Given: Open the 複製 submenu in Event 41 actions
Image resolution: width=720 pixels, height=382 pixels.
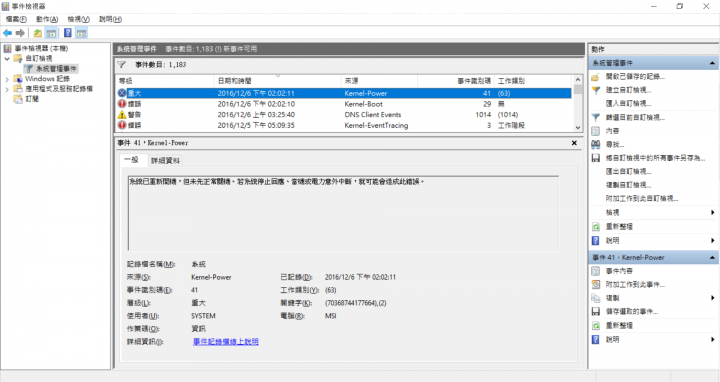Looking at the screenshot, I should (654, 298).
